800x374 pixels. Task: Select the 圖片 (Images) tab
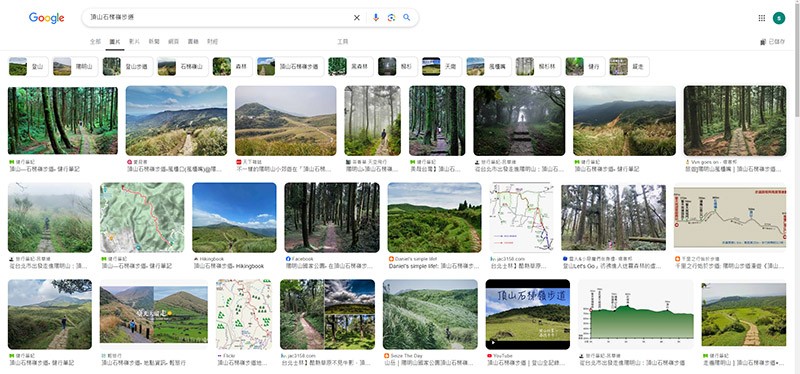coord(115,41)
